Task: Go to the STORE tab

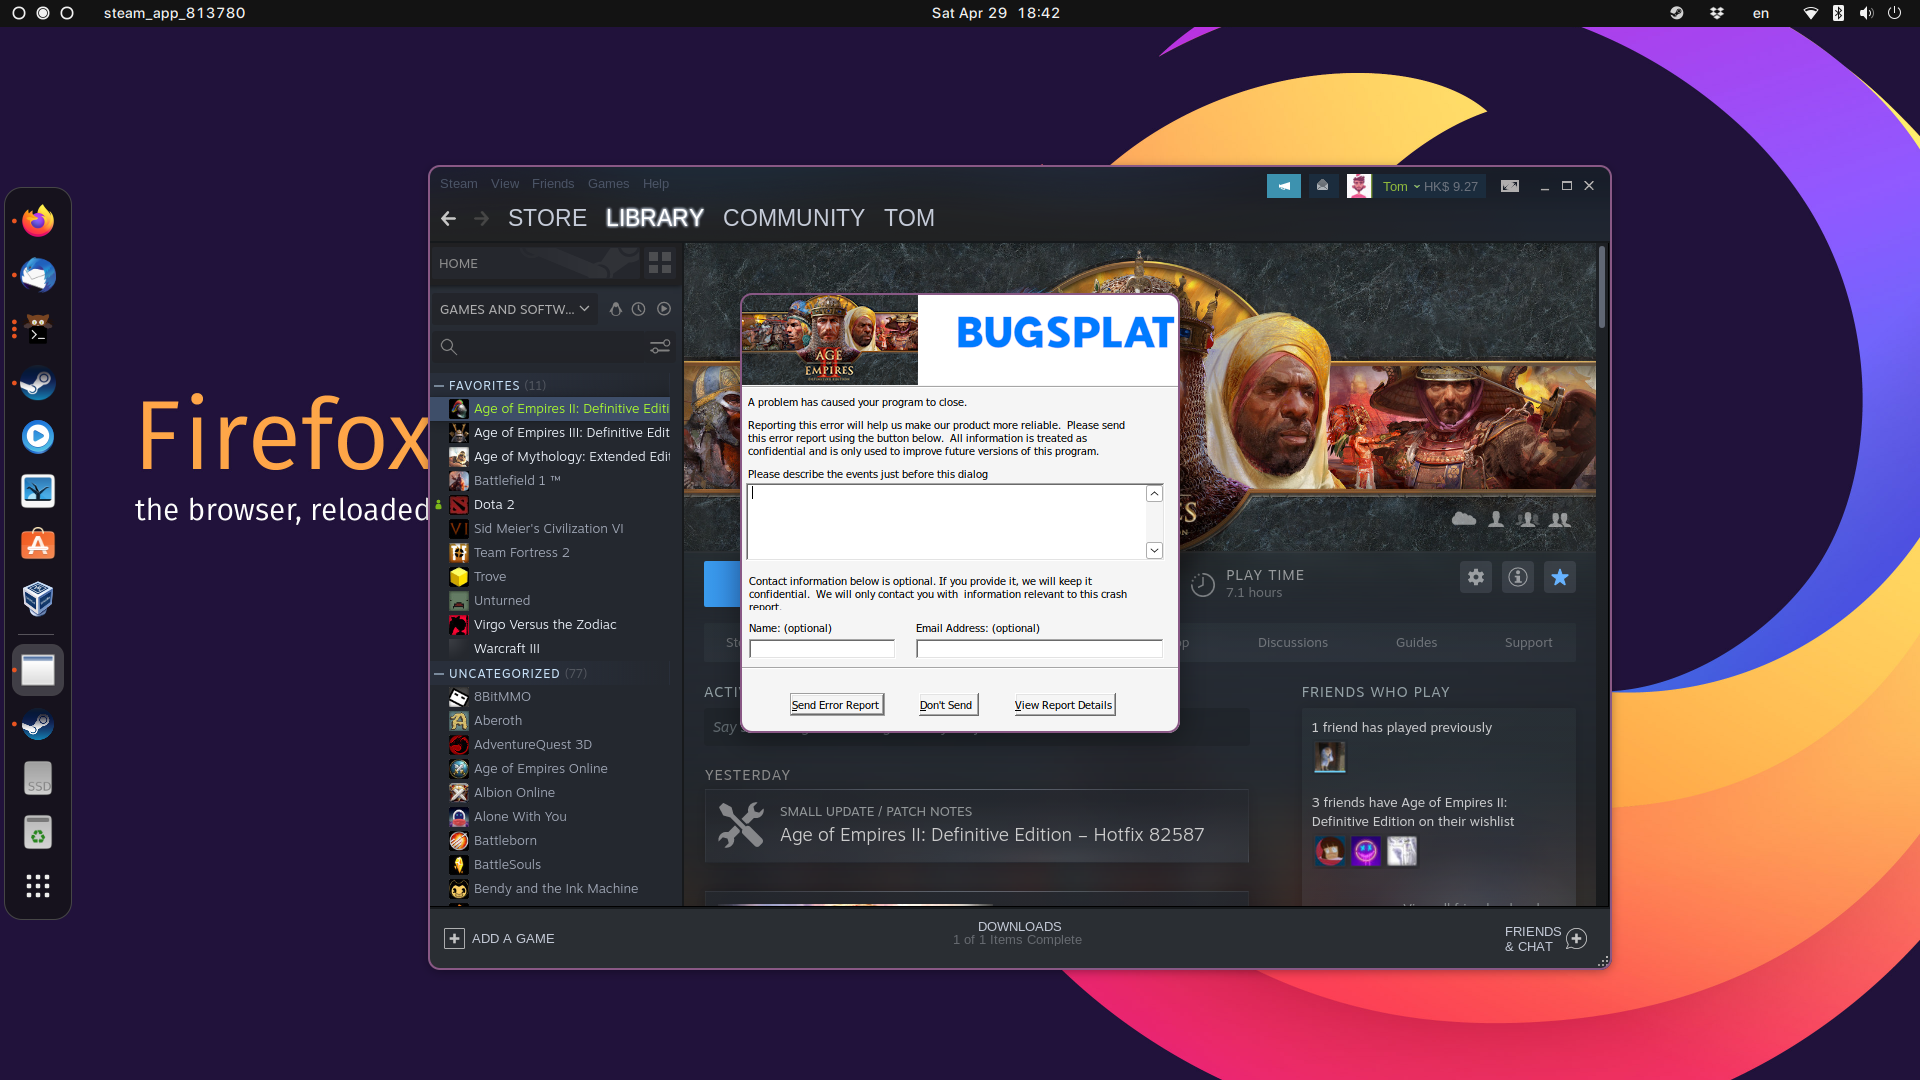Action: coord(547,218)
